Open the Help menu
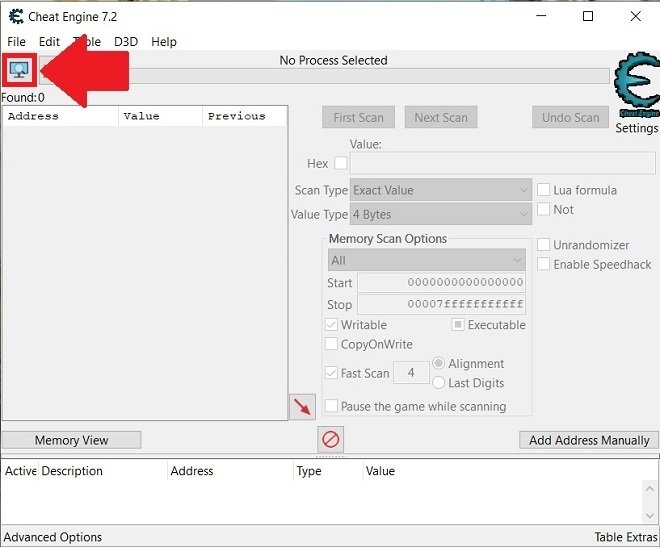 [164, 42]
